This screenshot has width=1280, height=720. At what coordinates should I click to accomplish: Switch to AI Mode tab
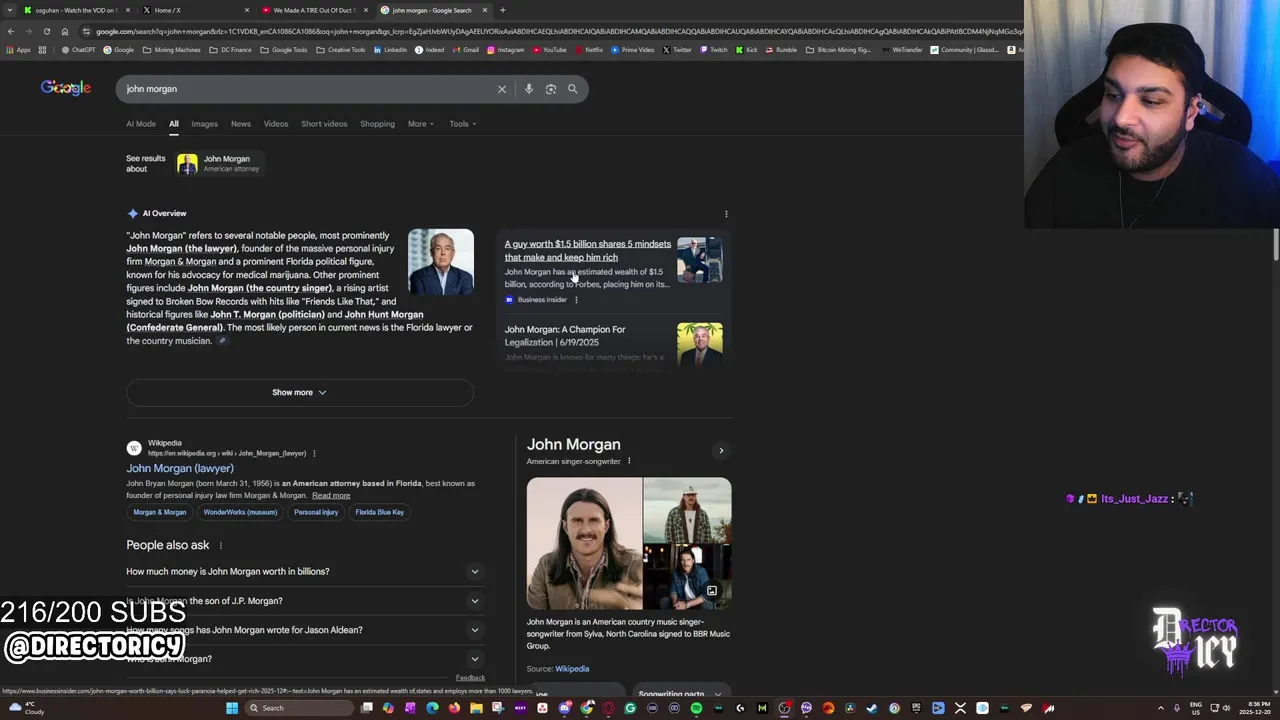click(141, 124)
